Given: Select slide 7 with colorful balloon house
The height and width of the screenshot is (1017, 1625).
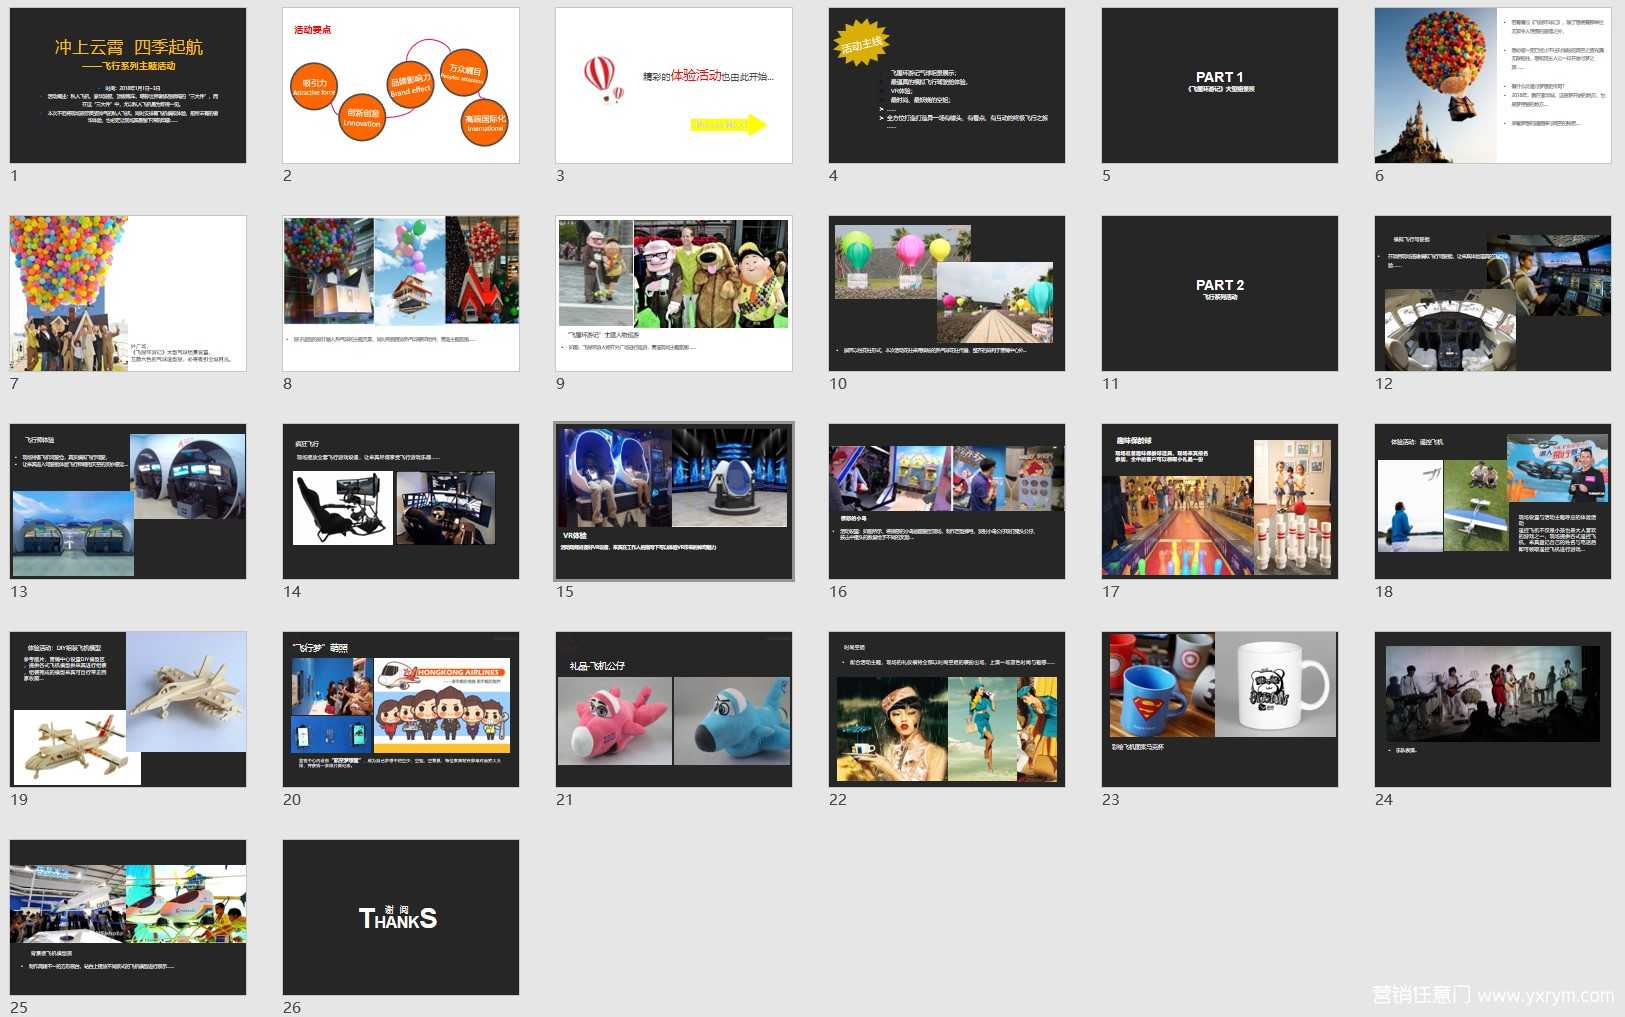Looking at the screenshot, I should 128,293.
